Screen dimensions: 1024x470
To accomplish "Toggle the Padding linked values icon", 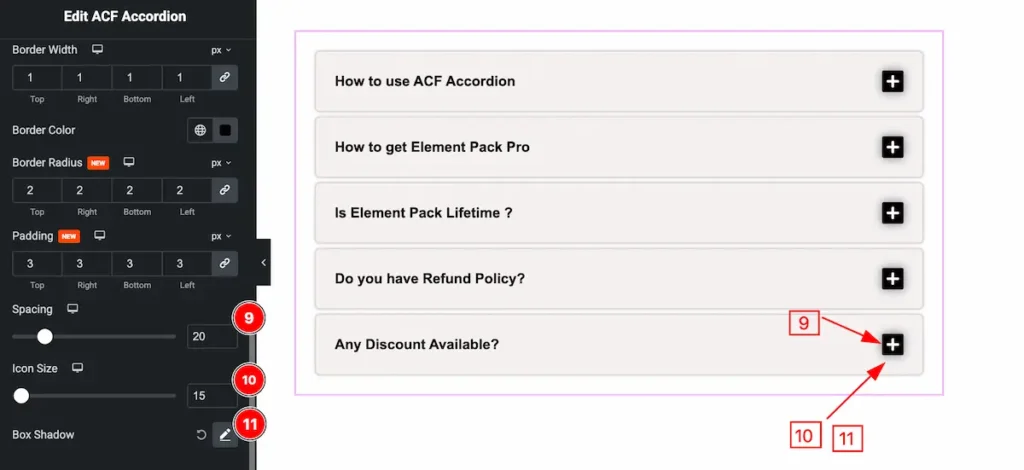I will pyautogui.click(x=225, y=264).
